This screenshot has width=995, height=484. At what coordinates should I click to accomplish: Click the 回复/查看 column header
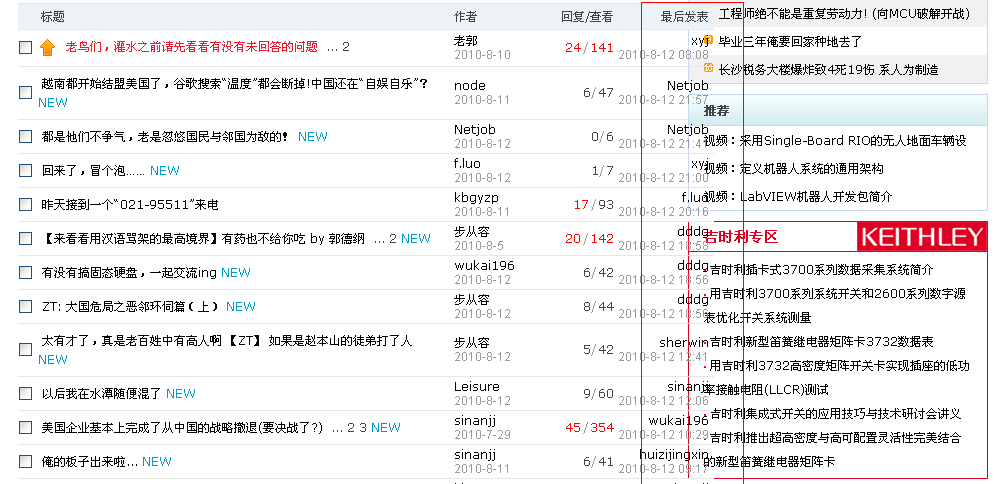pyautogui.click(x=587, y=17)
